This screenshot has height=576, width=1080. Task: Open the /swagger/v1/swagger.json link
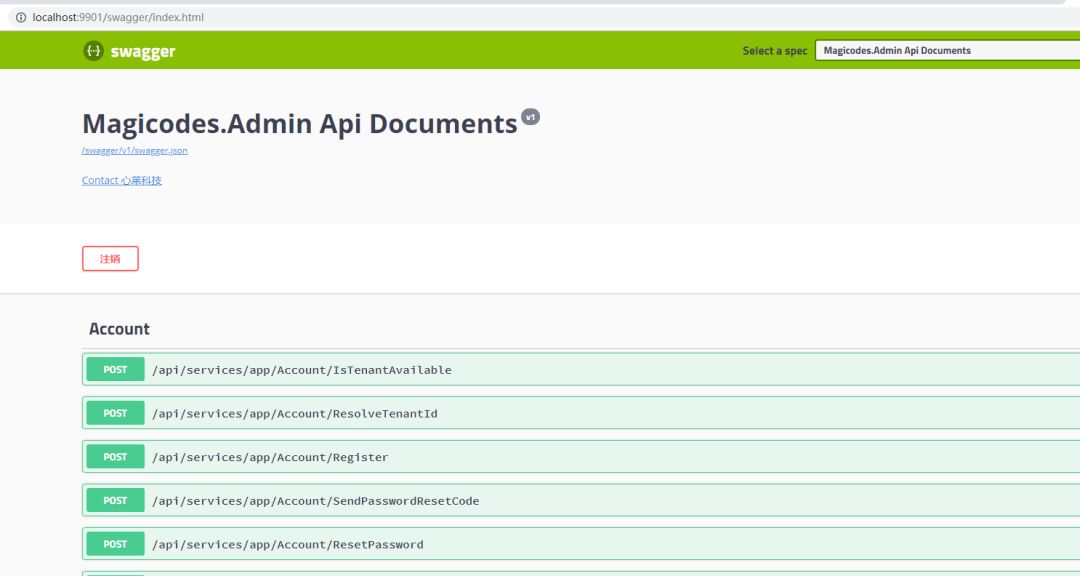134,150
